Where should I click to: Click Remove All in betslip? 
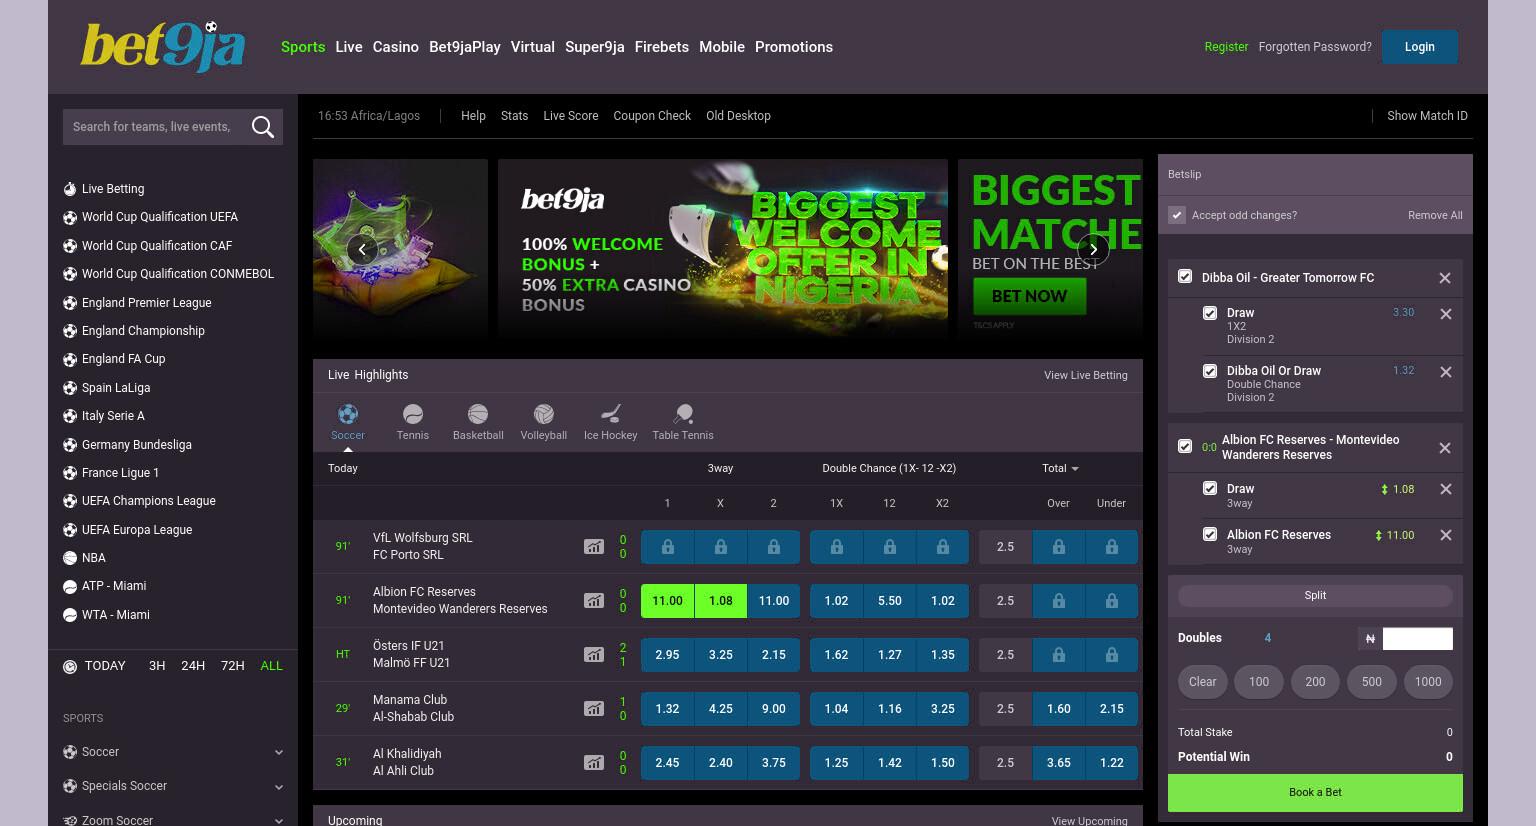tap(1435, 215)
